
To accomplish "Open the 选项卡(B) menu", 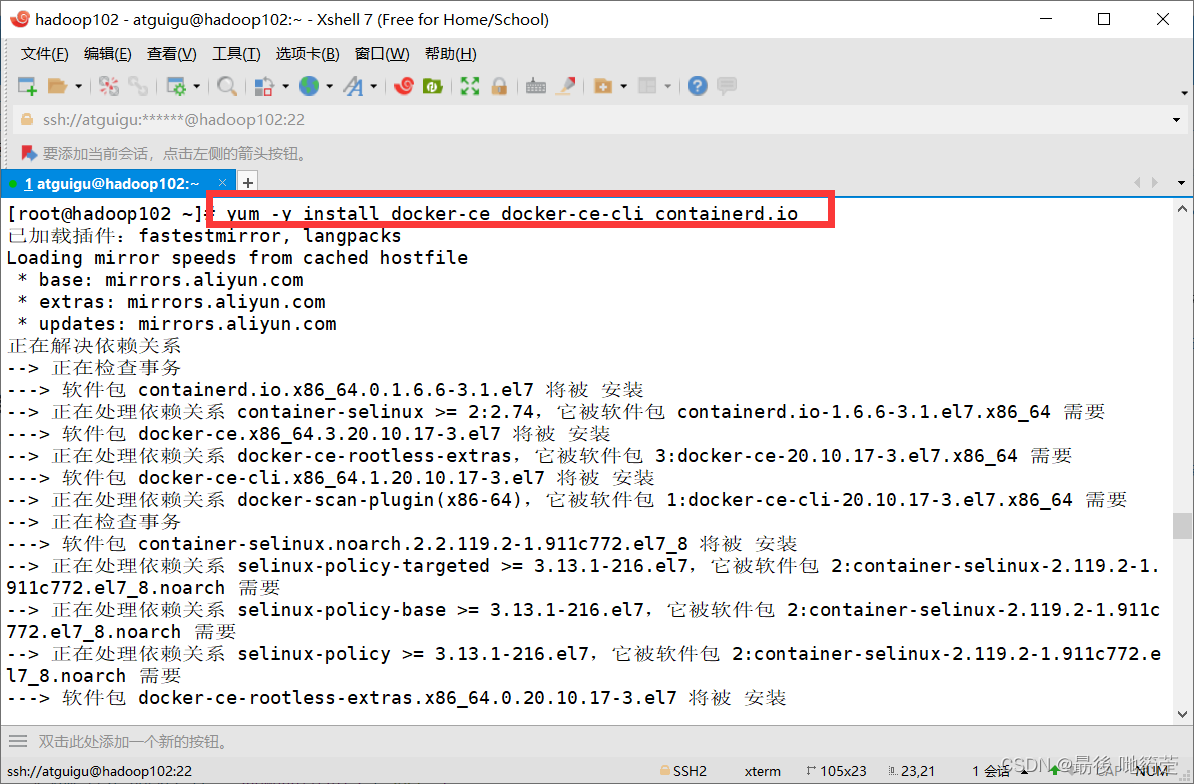I will tap(308, 54).
